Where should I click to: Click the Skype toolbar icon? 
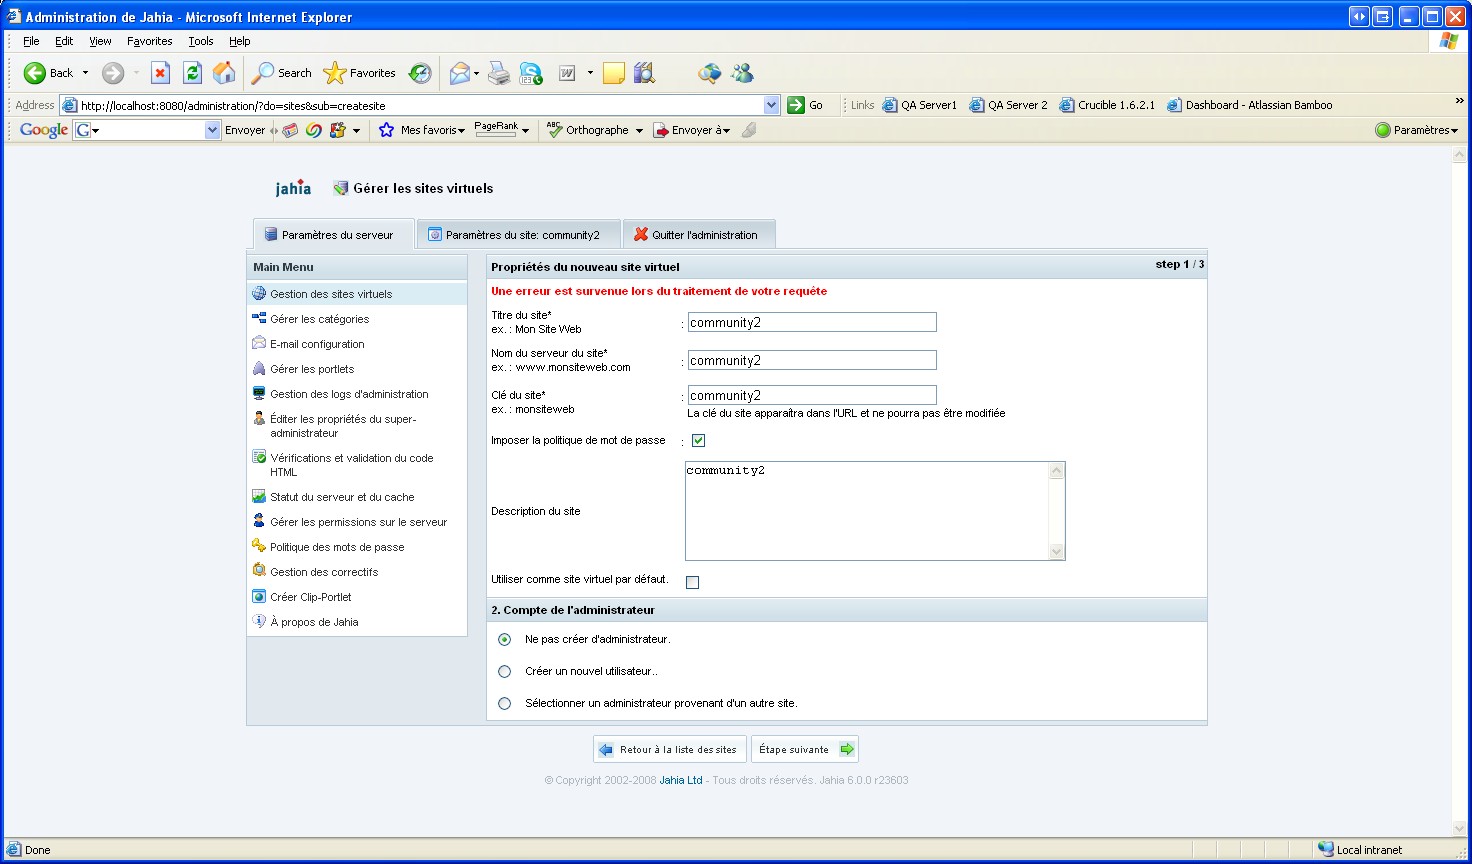click(531, 73)
